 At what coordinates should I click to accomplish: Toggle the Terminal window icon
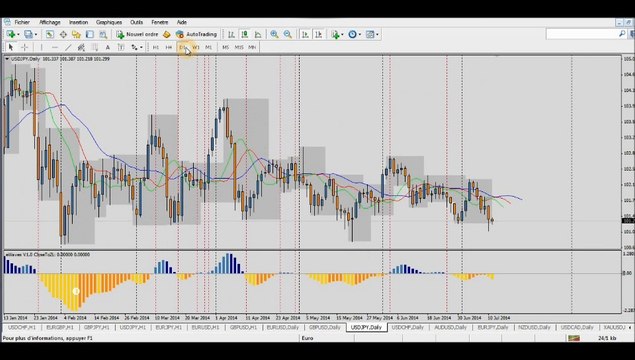point(89,34)
